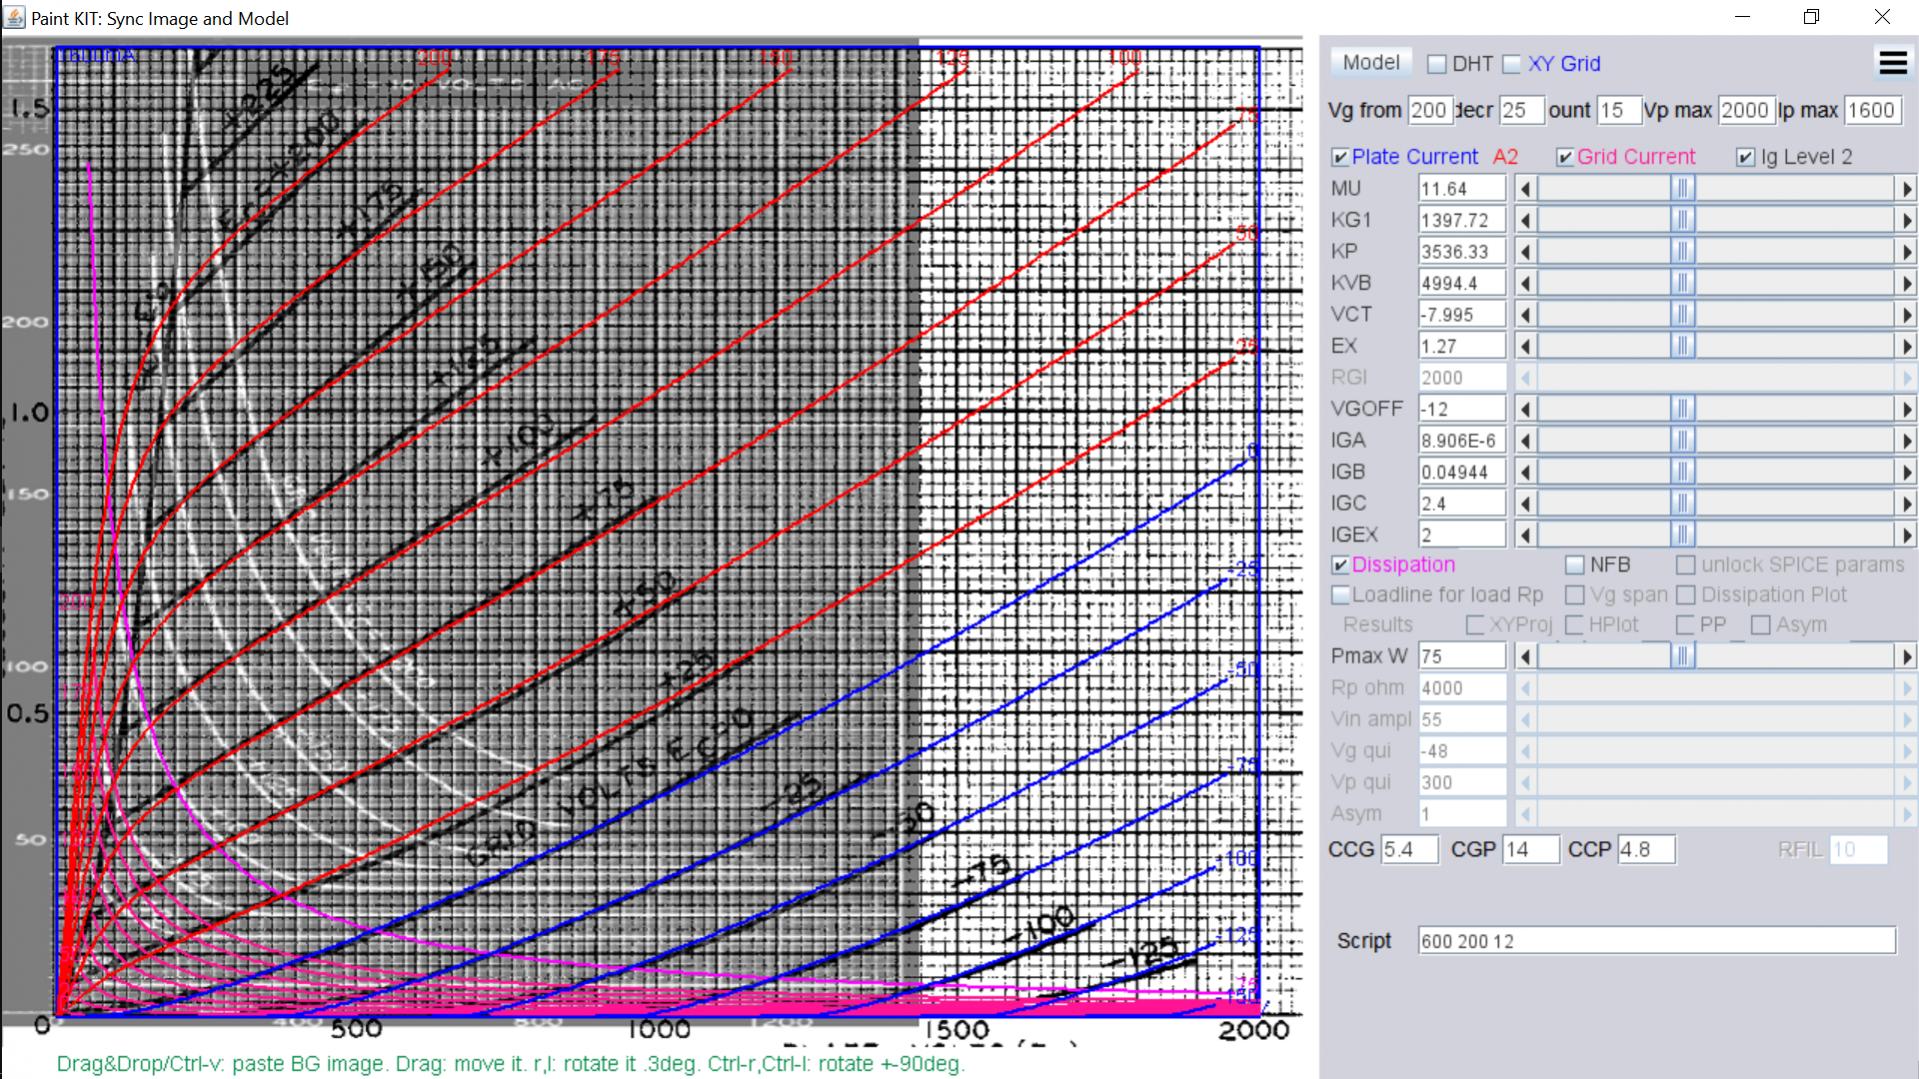This screenshot has height=1079, width=1919.
Task: Click IGB slider right arrow
Action: [x=1906, y=472]
